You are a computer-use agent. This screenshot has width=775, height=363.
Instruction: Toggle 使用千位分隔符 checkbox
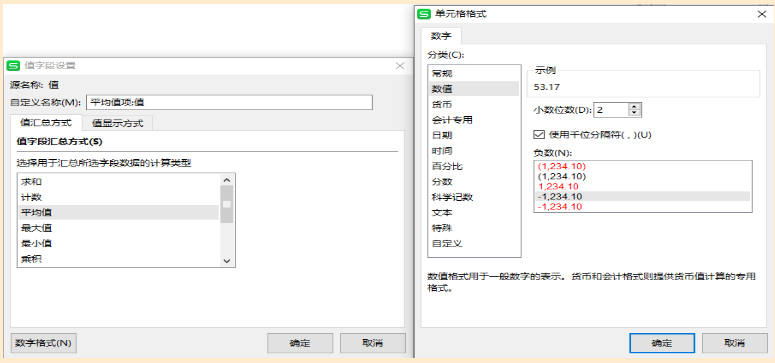tap(539, 134)
